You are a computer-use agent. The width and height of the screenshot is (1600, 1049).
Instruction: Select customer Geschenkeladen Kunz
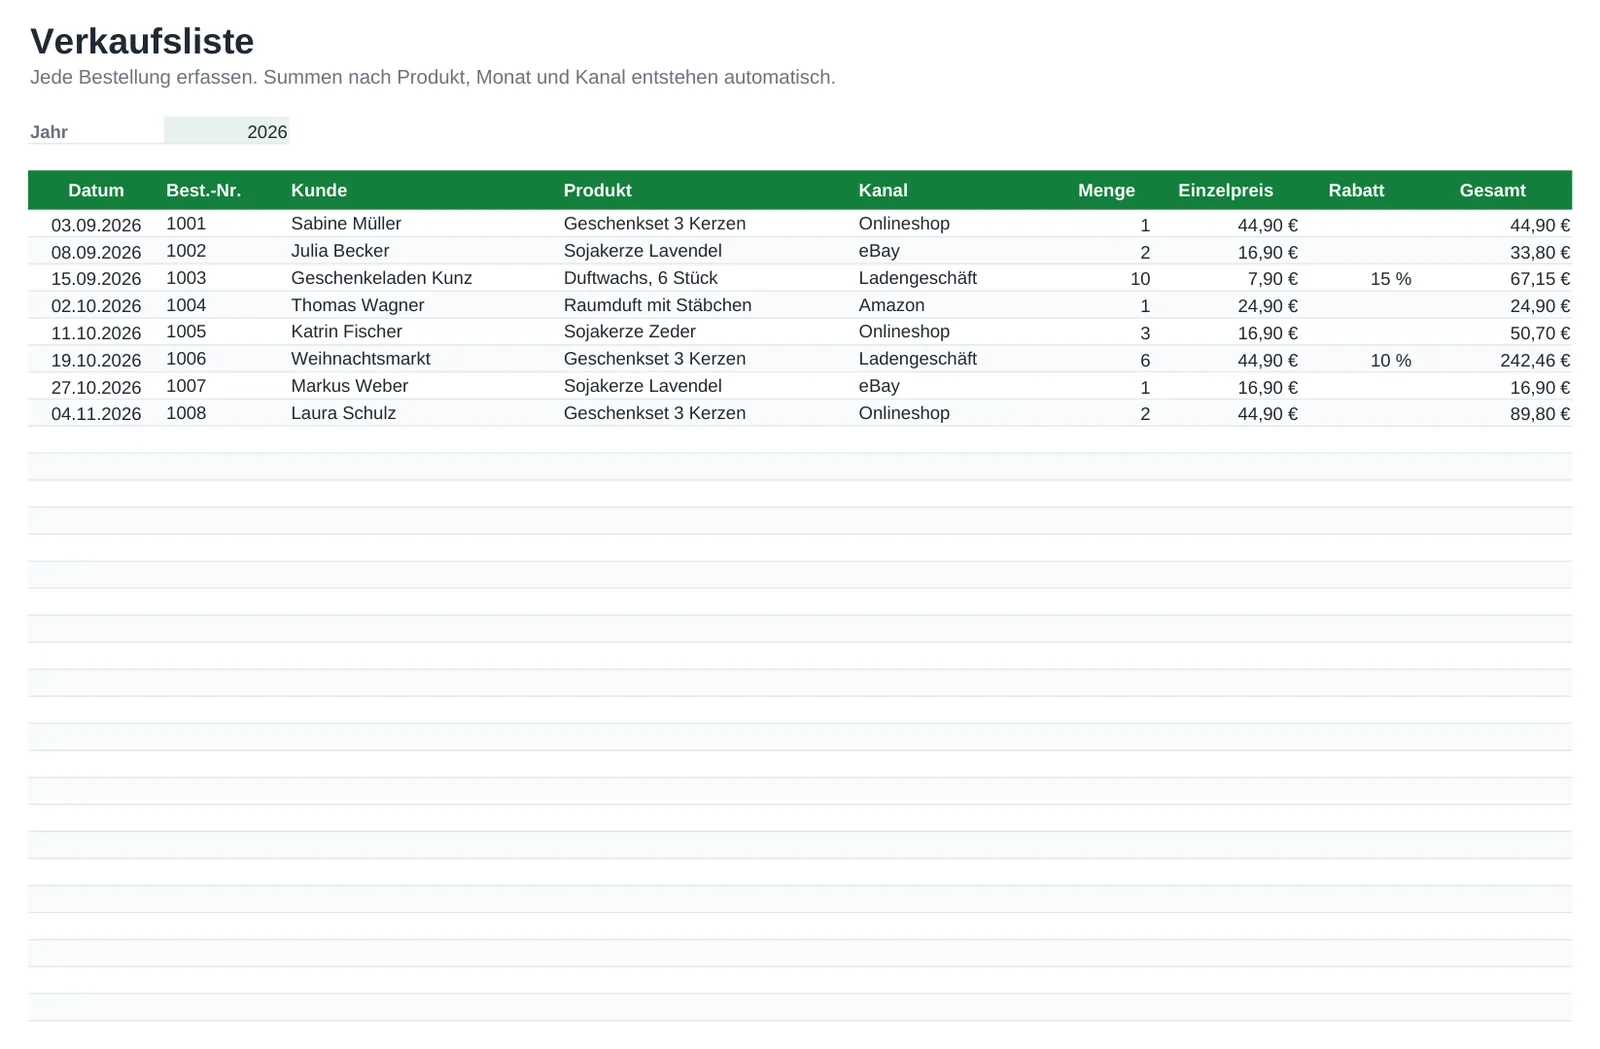(381, 278)
